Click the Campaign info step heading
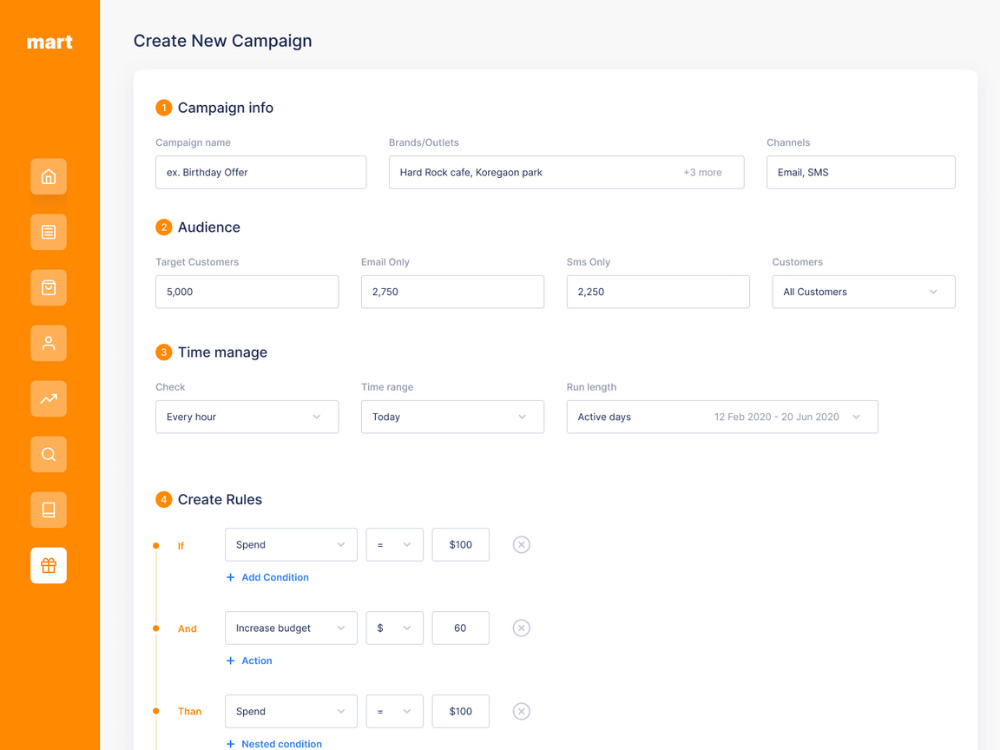This screenshot has height=750, width=1000. pyautogui.click(x=225, y=108)
